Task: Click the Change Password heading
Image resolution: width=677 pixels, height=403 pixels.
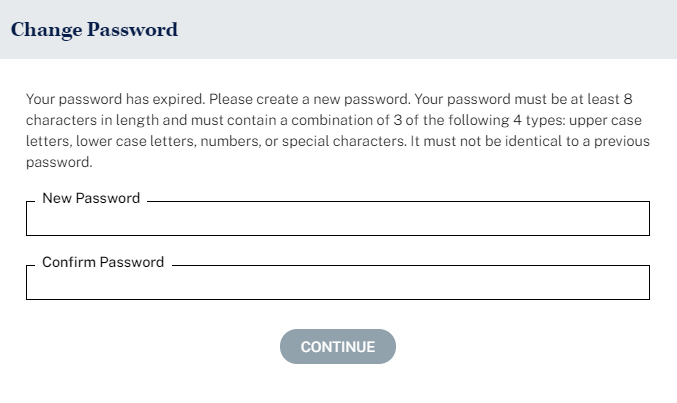Action: 94,30
